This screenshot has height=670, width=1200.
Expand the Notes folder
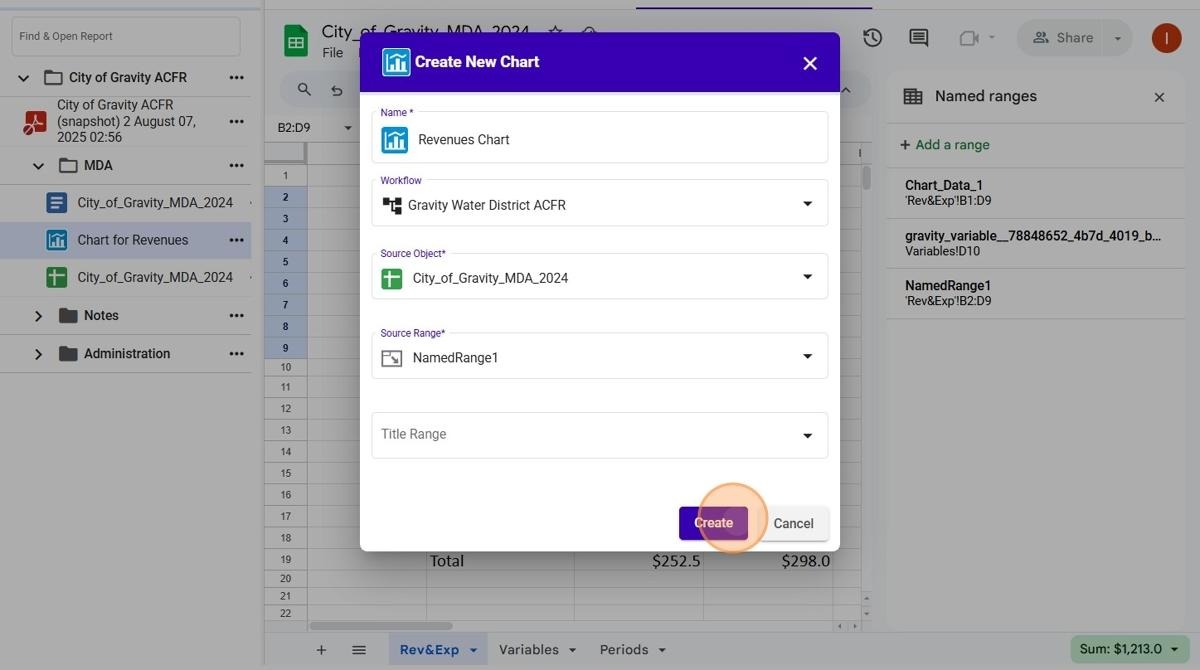point(39,316)
